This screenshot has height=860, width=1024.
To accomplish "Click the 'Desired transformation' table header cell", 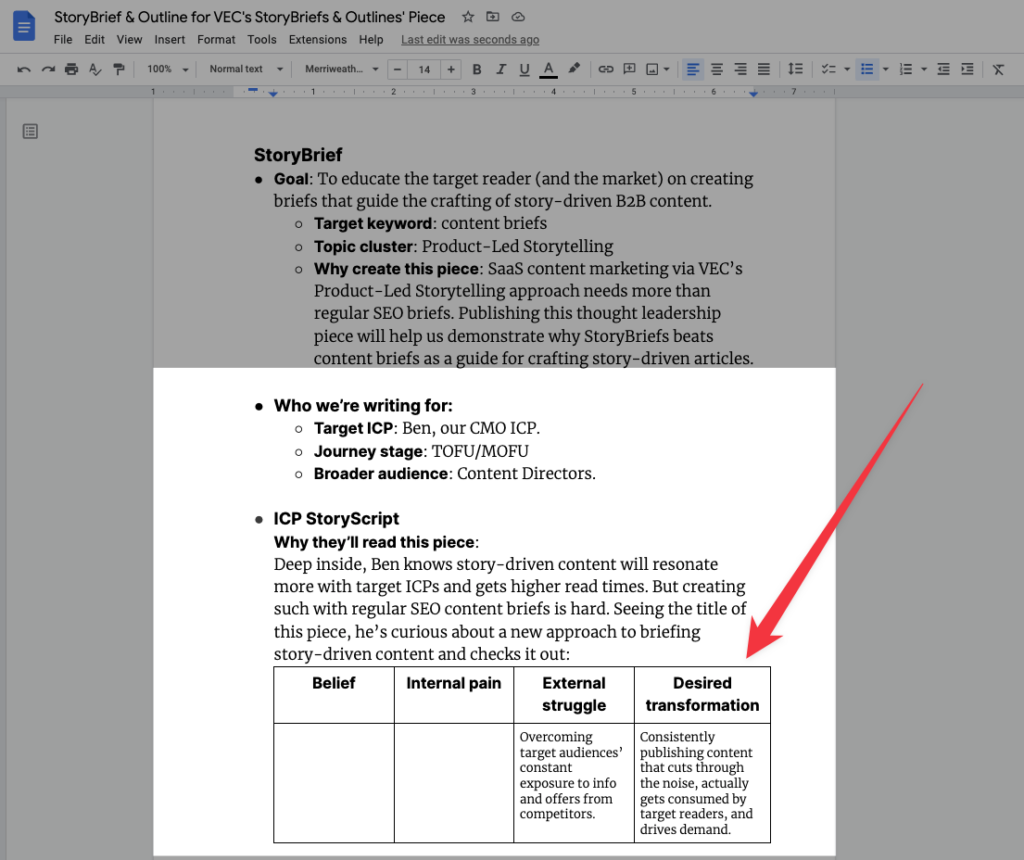I will (x=703, y=695).
